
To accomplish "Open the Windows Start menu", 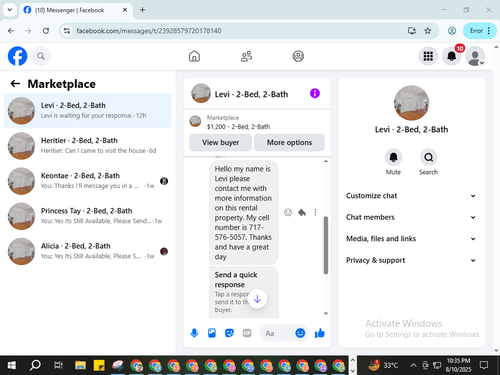I will point(12,366).
